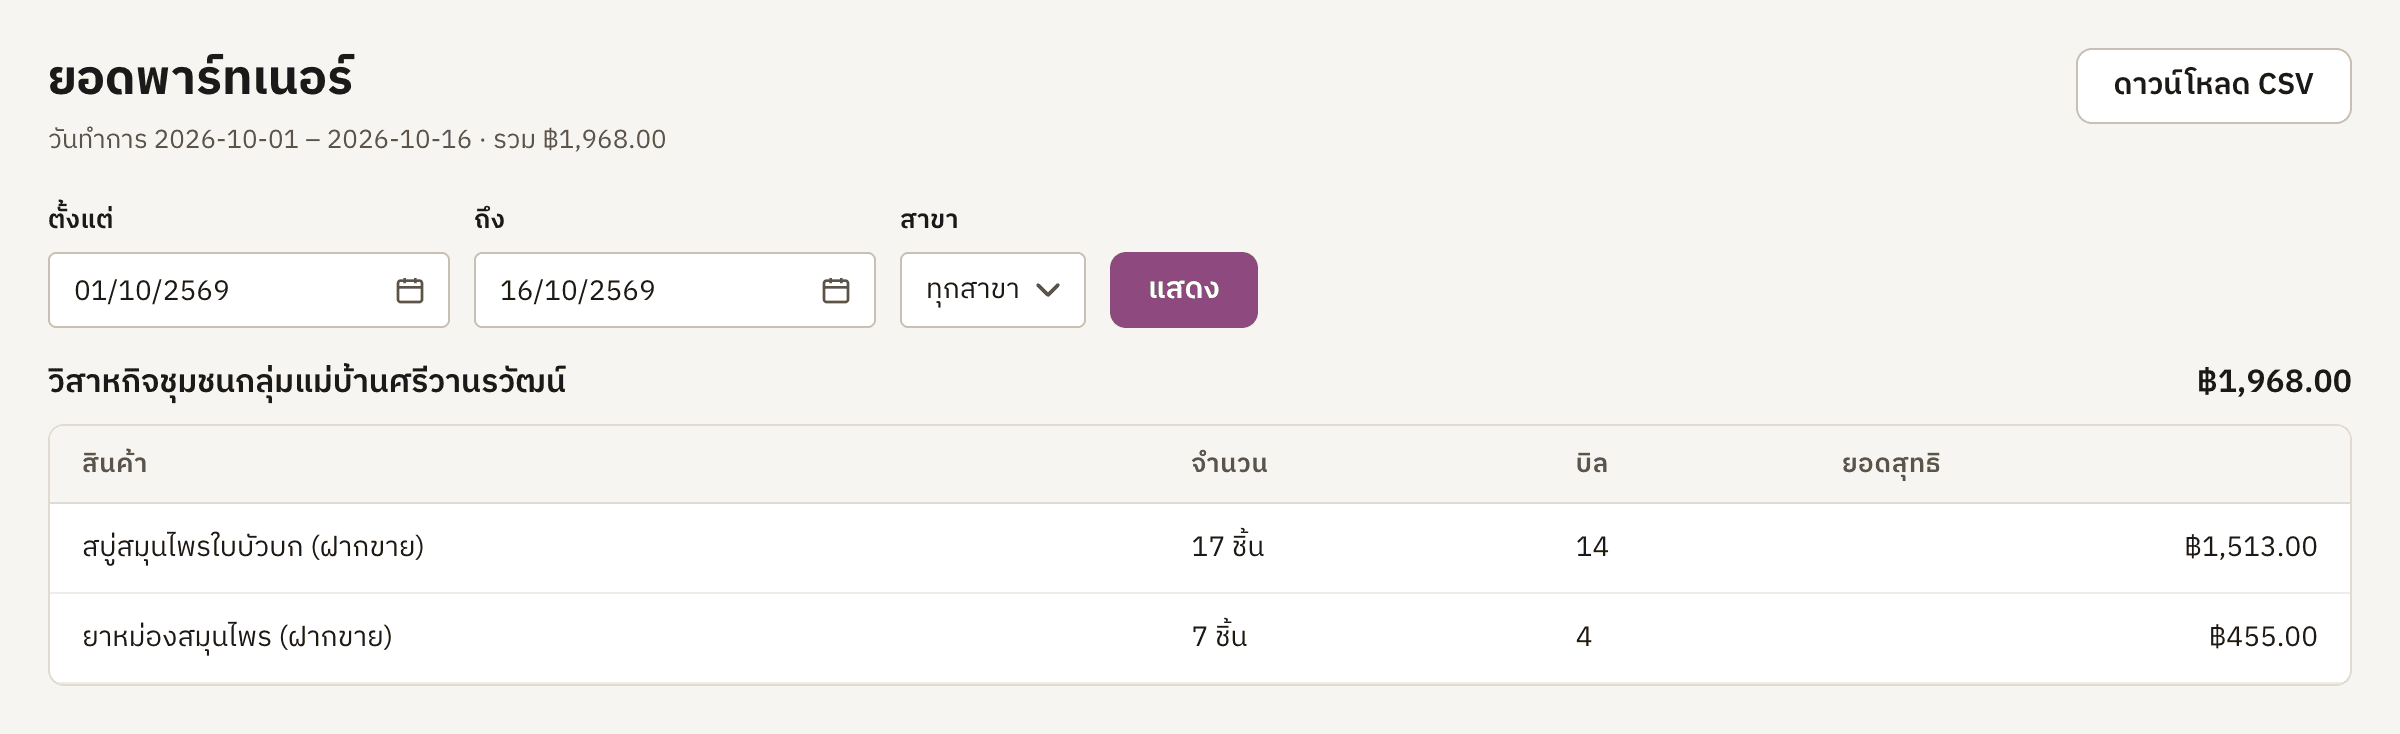Open the ทุกสาขา branch selector

coord(992,290)
